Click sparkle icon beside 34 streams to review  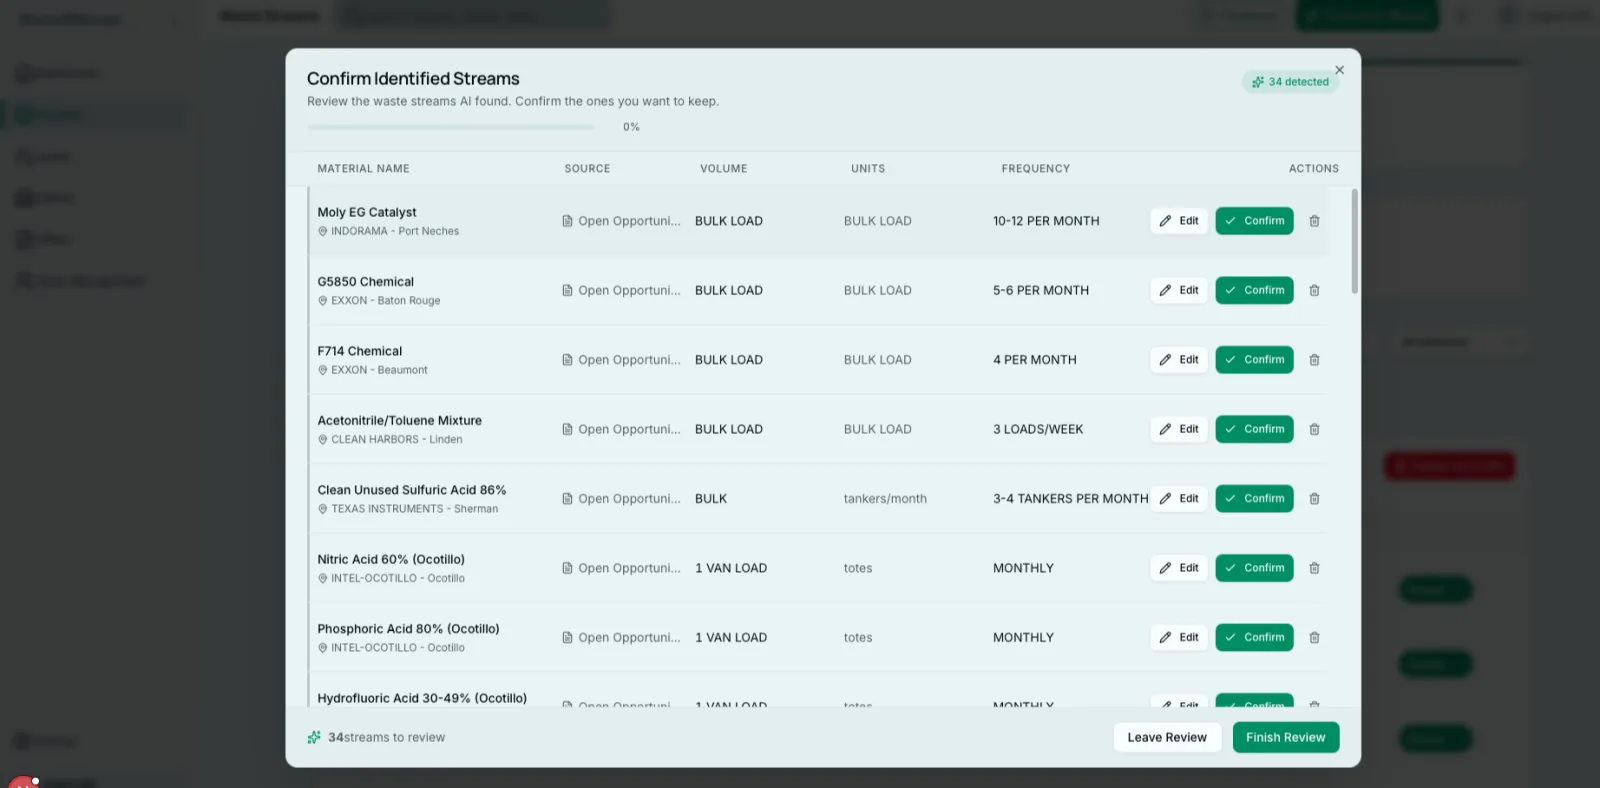(314, 737)
